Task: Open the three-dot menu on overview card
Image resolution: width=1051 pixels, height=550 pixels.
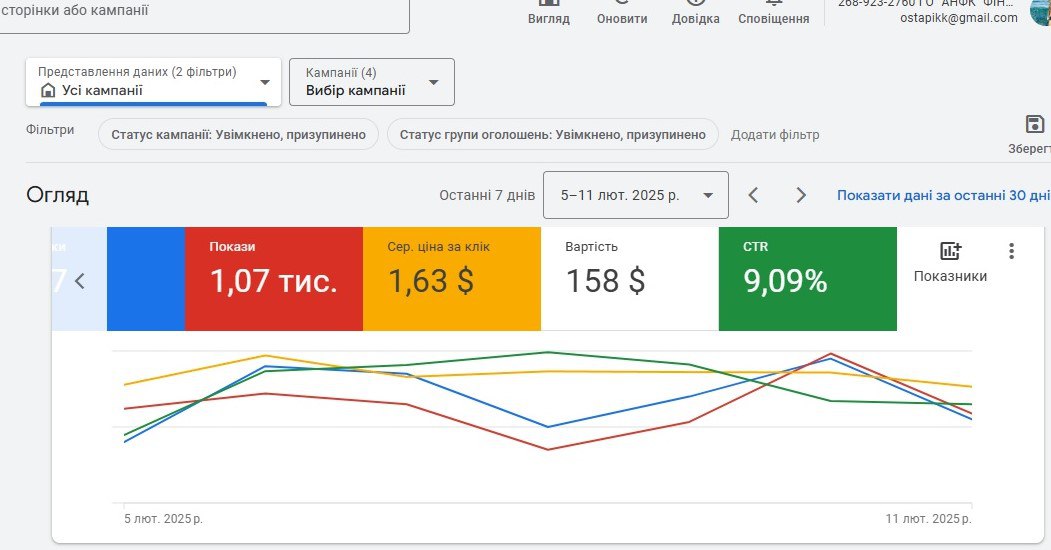Action: point(1011,251)
